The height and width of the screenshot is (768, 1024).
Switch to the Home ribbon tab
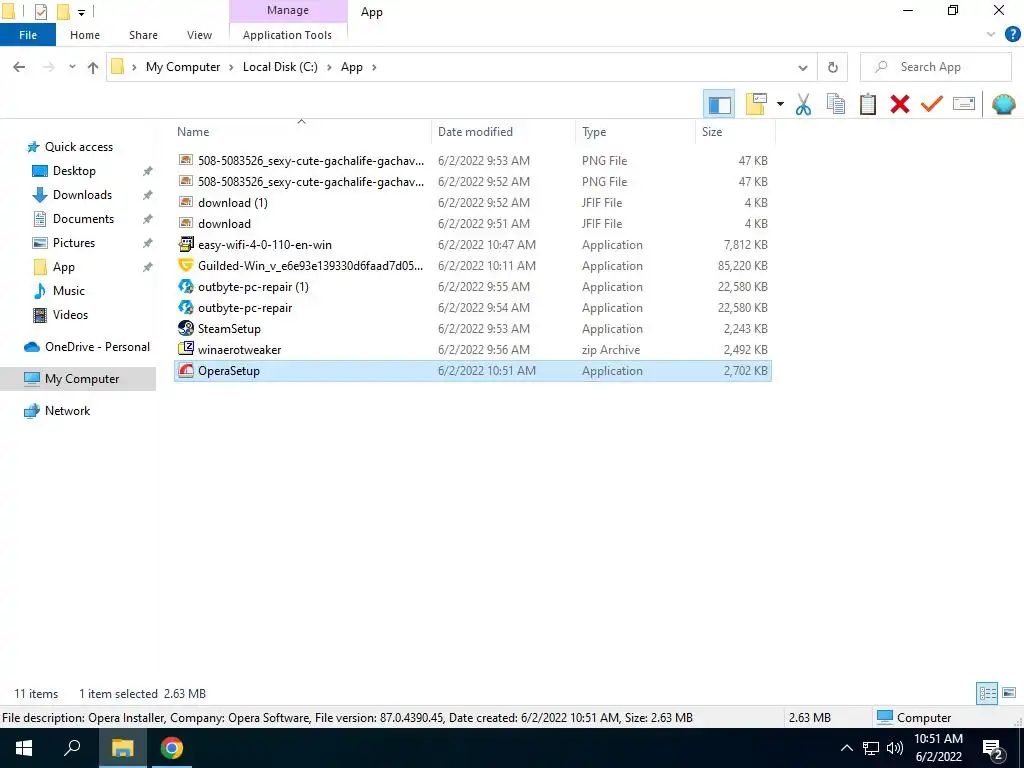[x=85, y=35]
